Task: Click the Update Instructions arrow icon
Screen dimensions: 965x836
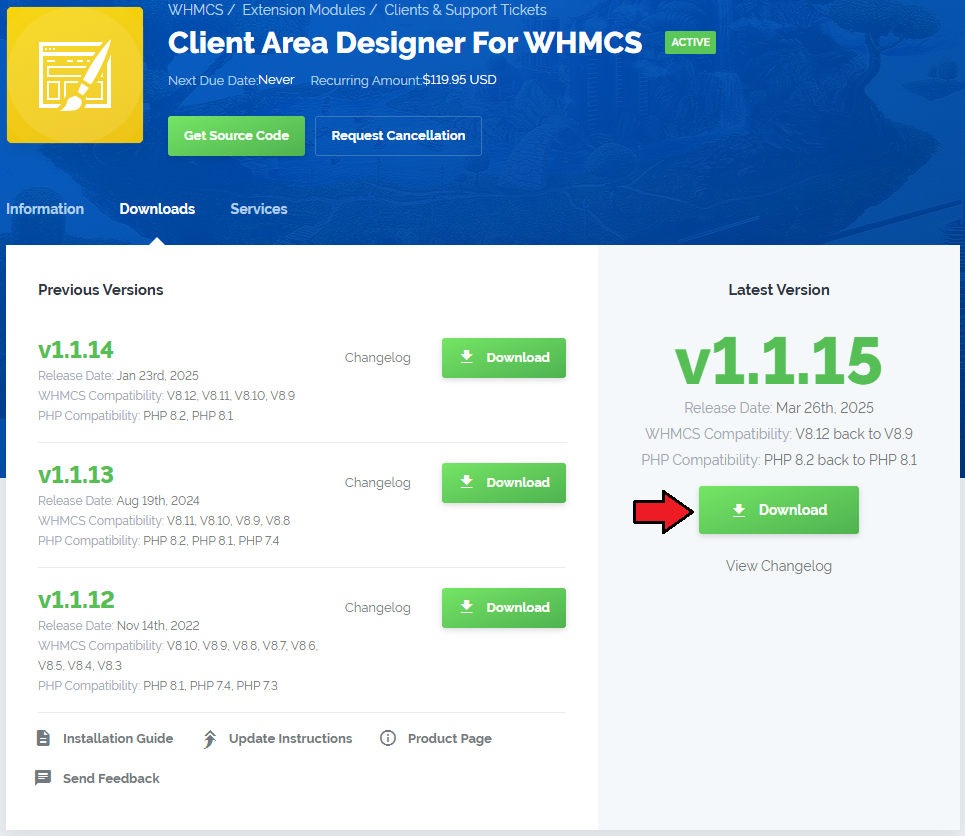Action: (210, 739)
